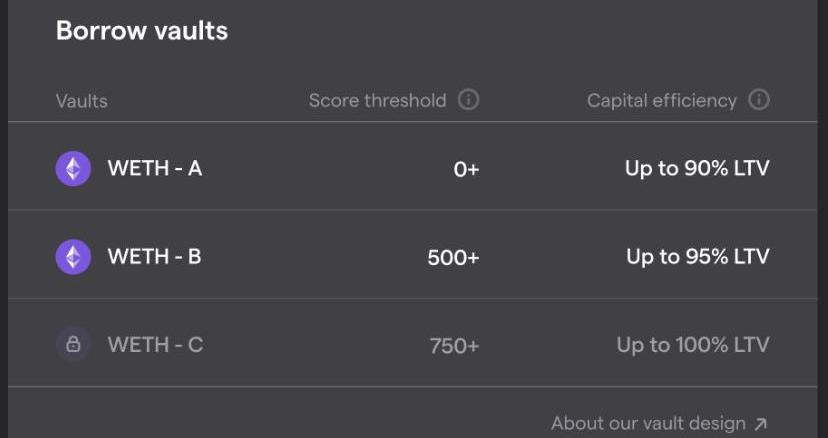Select the WETH - A vault name
Image resolution: width=828 pixels, height=438 pixels.
pos(155,168)
